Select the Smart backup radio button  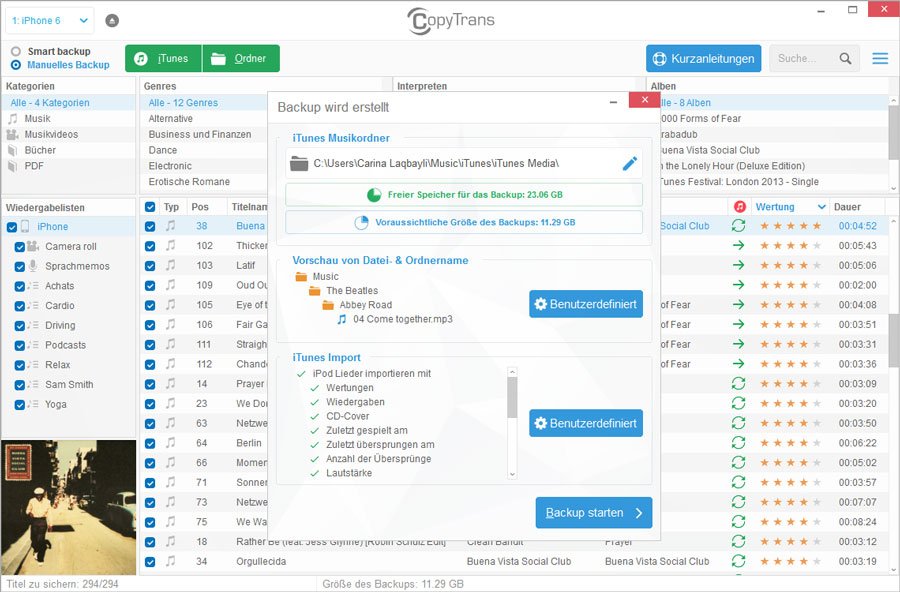(15, 51)
